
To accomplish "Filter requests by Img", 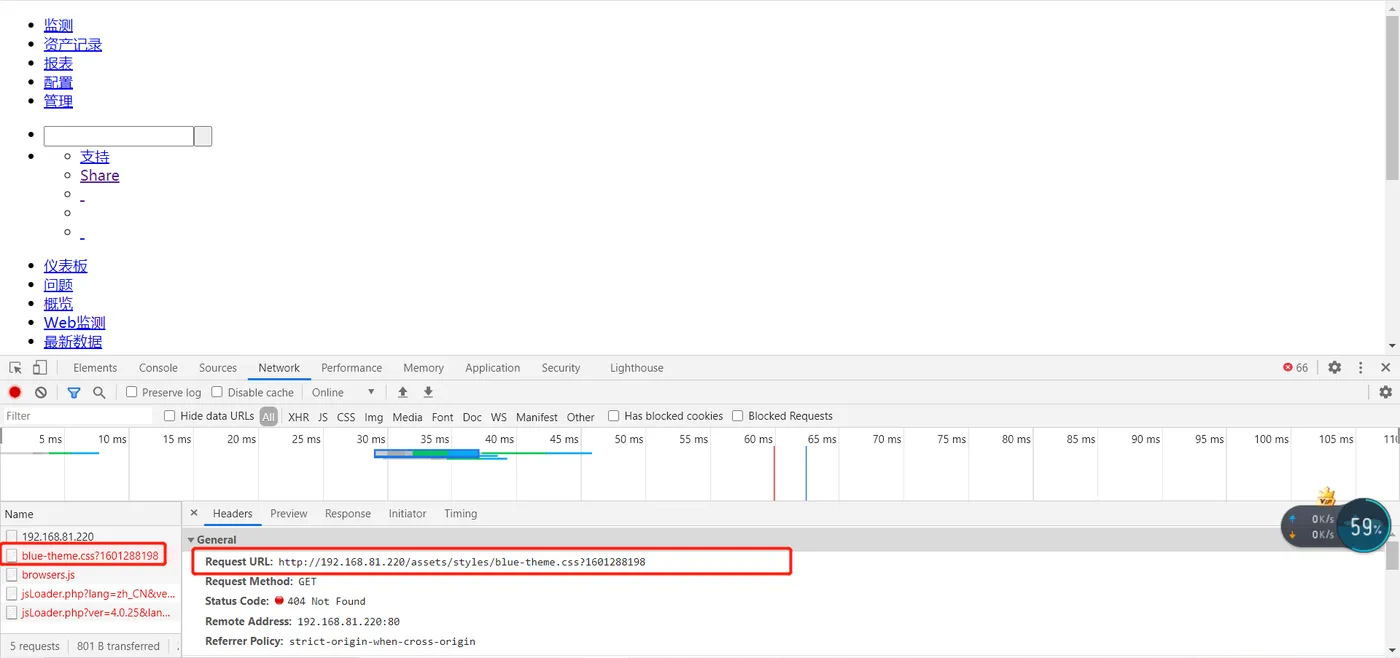I will coord(374,417).
